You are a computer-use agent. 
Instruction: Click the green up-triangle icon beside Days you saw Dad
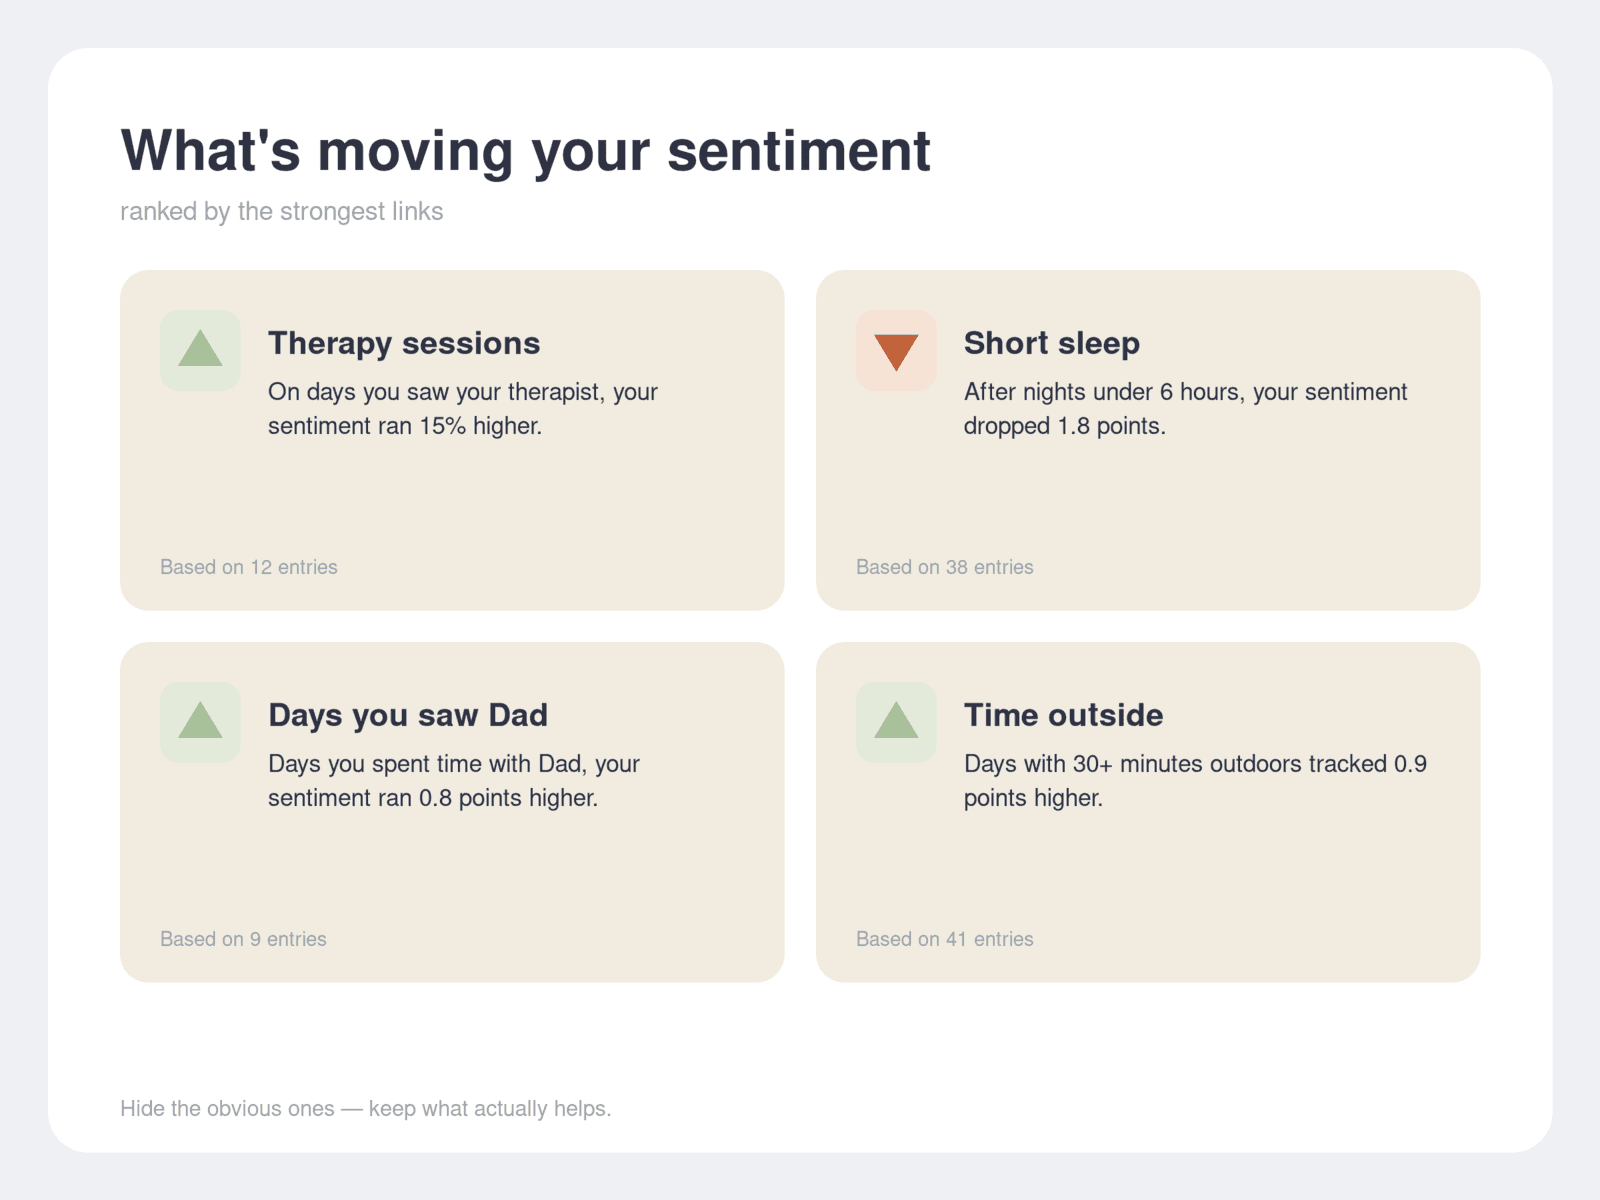point(200,722)
